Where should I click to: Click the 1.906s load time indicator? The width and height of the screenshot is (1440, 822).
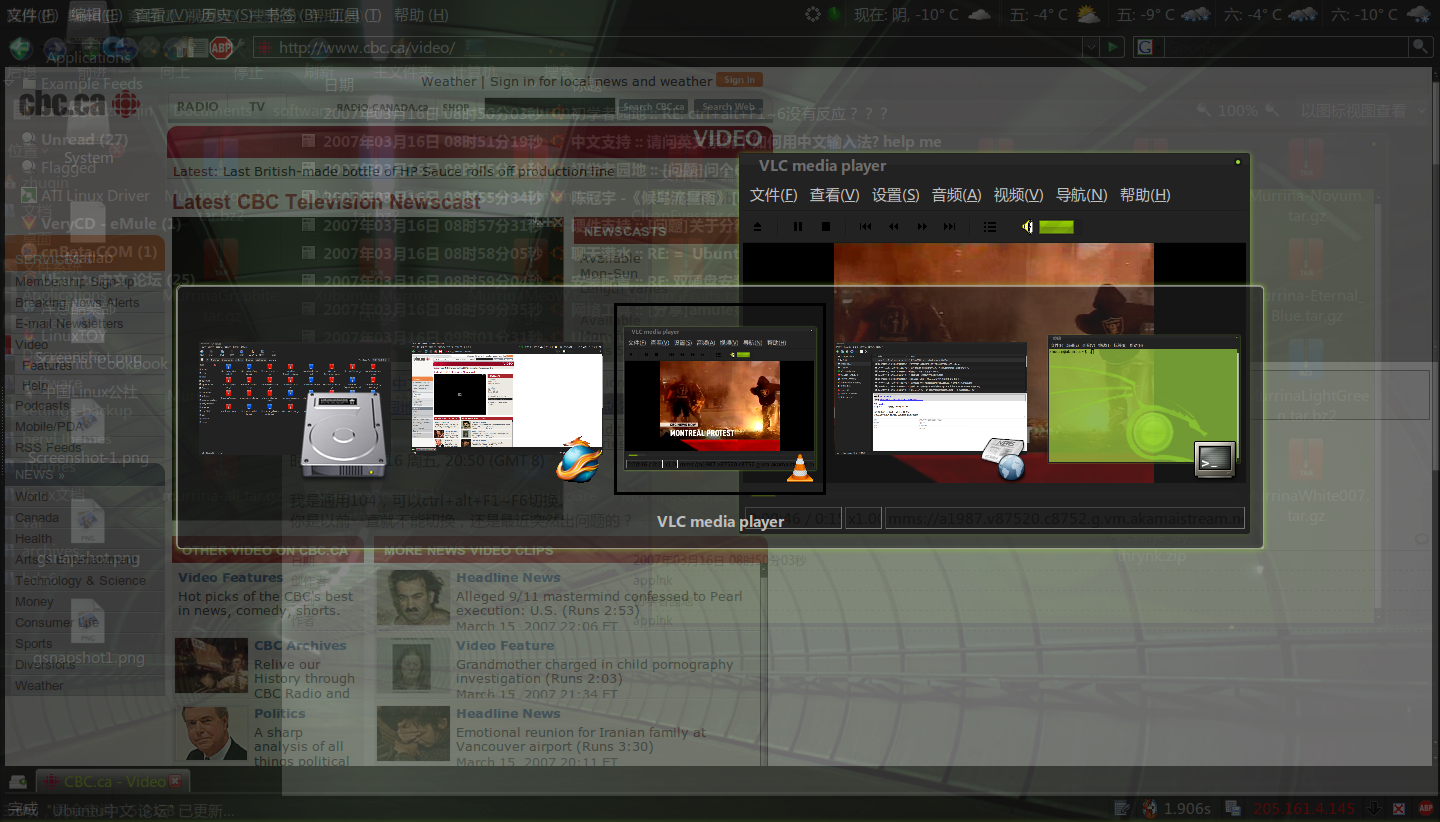tap(1187, 809)
